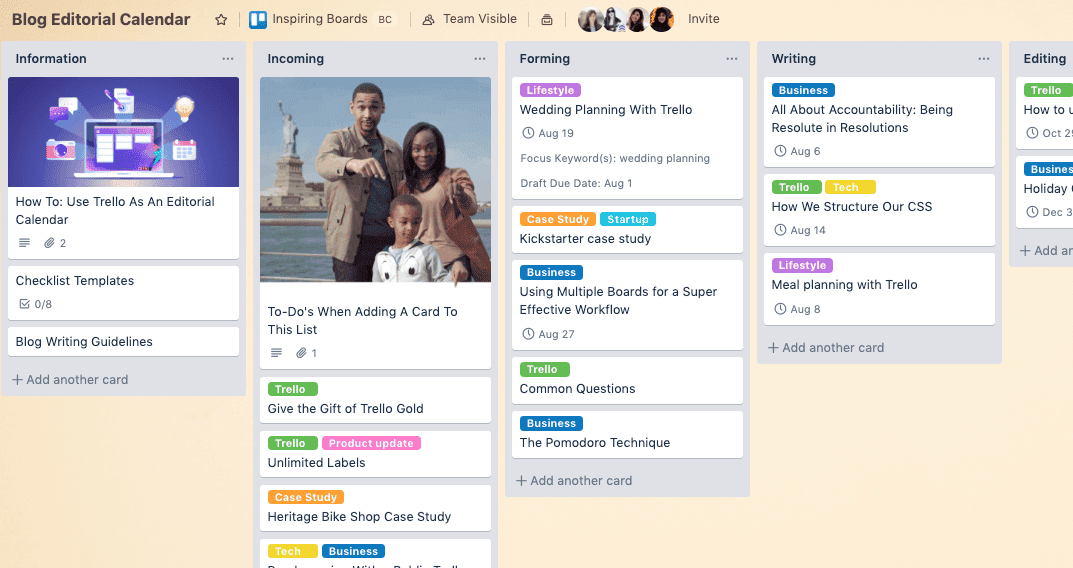Open Heritage Bike Shop Case Study card
The height and width of the screenshot is (568, 1073).
pyautogui.click(x=375, y=508)
